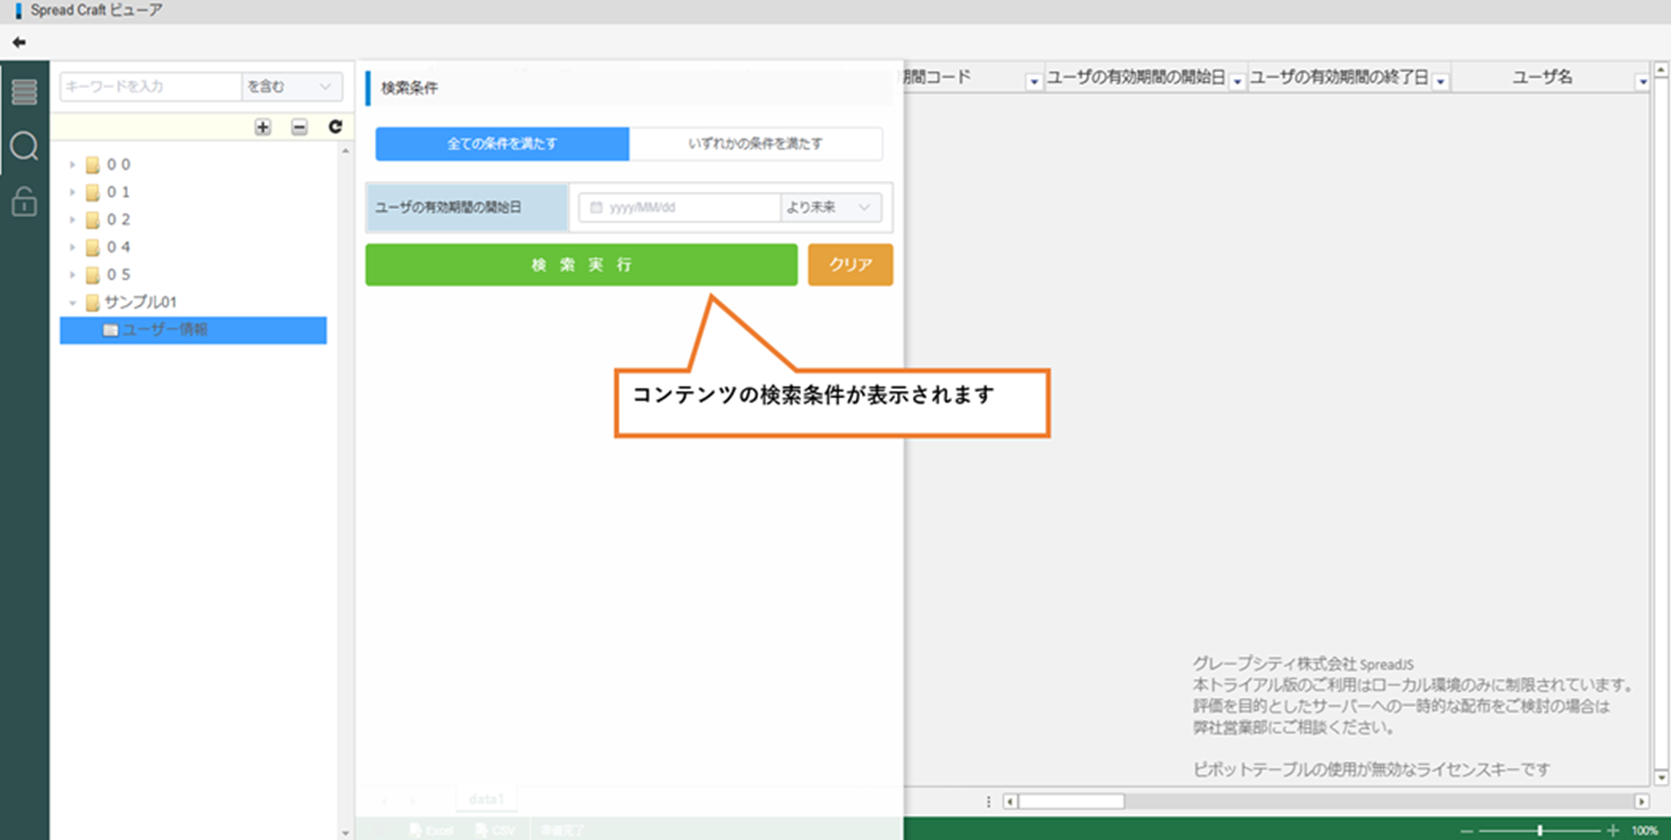1671x840 pixels.
Task: Collapse all tree nodes with minus icon
Action: click(299, 127)
